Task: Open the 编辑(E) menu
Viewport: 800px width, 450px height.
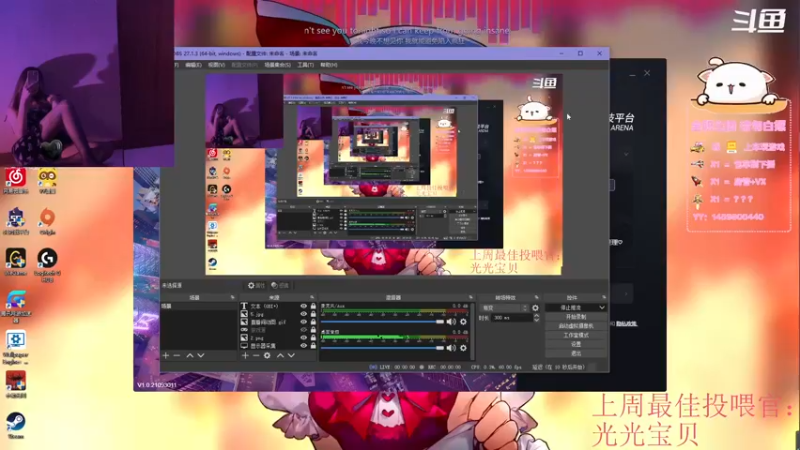Action: [x=193, y=65]
